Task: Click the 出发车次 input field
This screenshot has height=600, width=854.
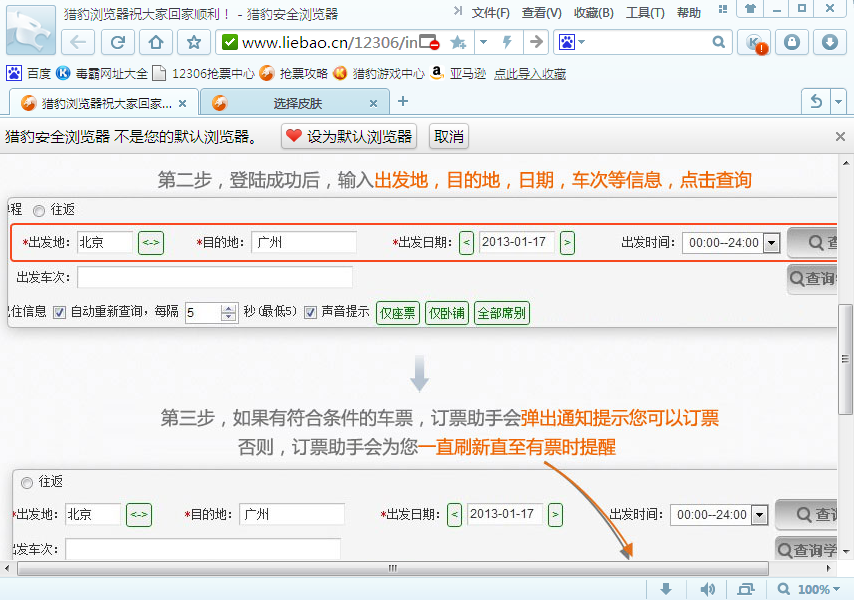Action: (215, 277)
